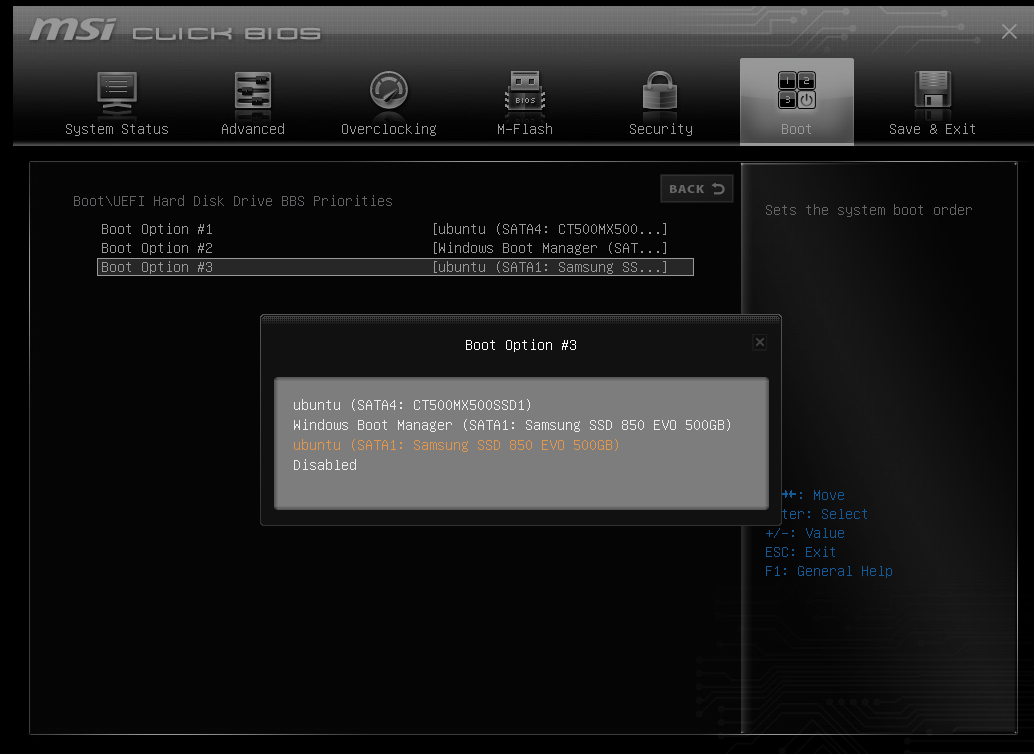Click the Boot Option #1 label
Viewport: 1034px width, 754px height.
pyautogui.click(x=157, y=229)
